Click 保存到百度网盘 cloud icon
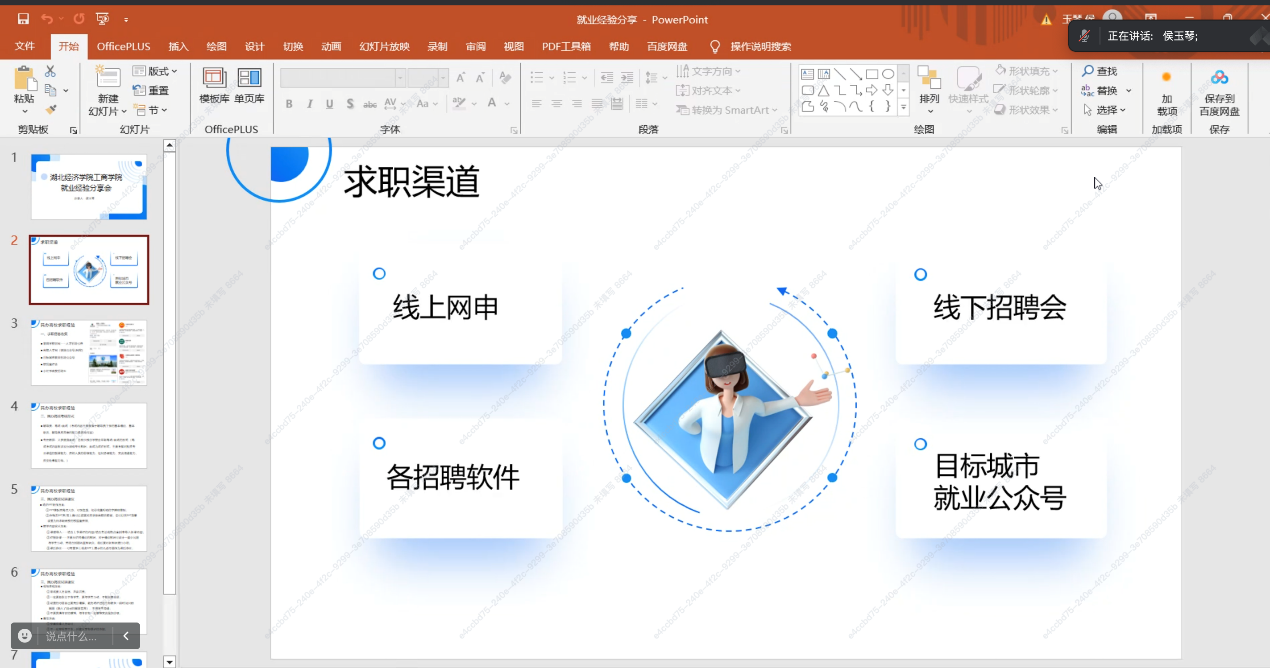 (1219, 92)
